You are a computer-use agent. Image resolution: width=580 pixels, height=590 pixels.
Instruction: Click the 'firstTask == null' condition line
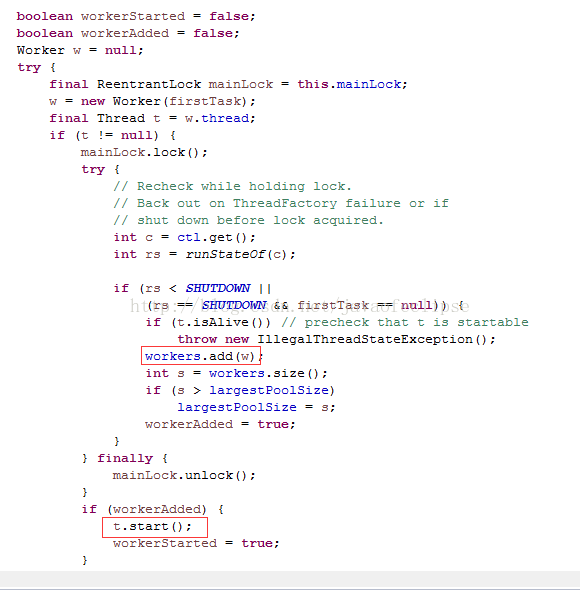(x=304, y=305)
